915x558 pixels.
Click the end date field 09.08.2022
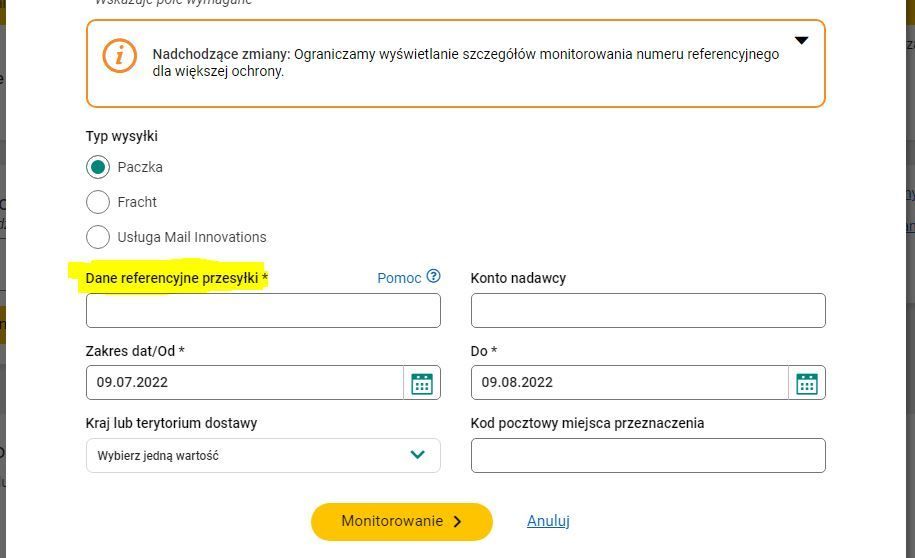coord(630,382)
